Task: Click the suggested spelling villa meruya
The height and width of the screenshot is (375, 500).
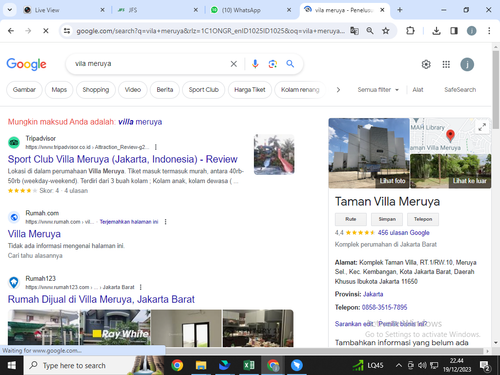Action: (x=140, y=122)
